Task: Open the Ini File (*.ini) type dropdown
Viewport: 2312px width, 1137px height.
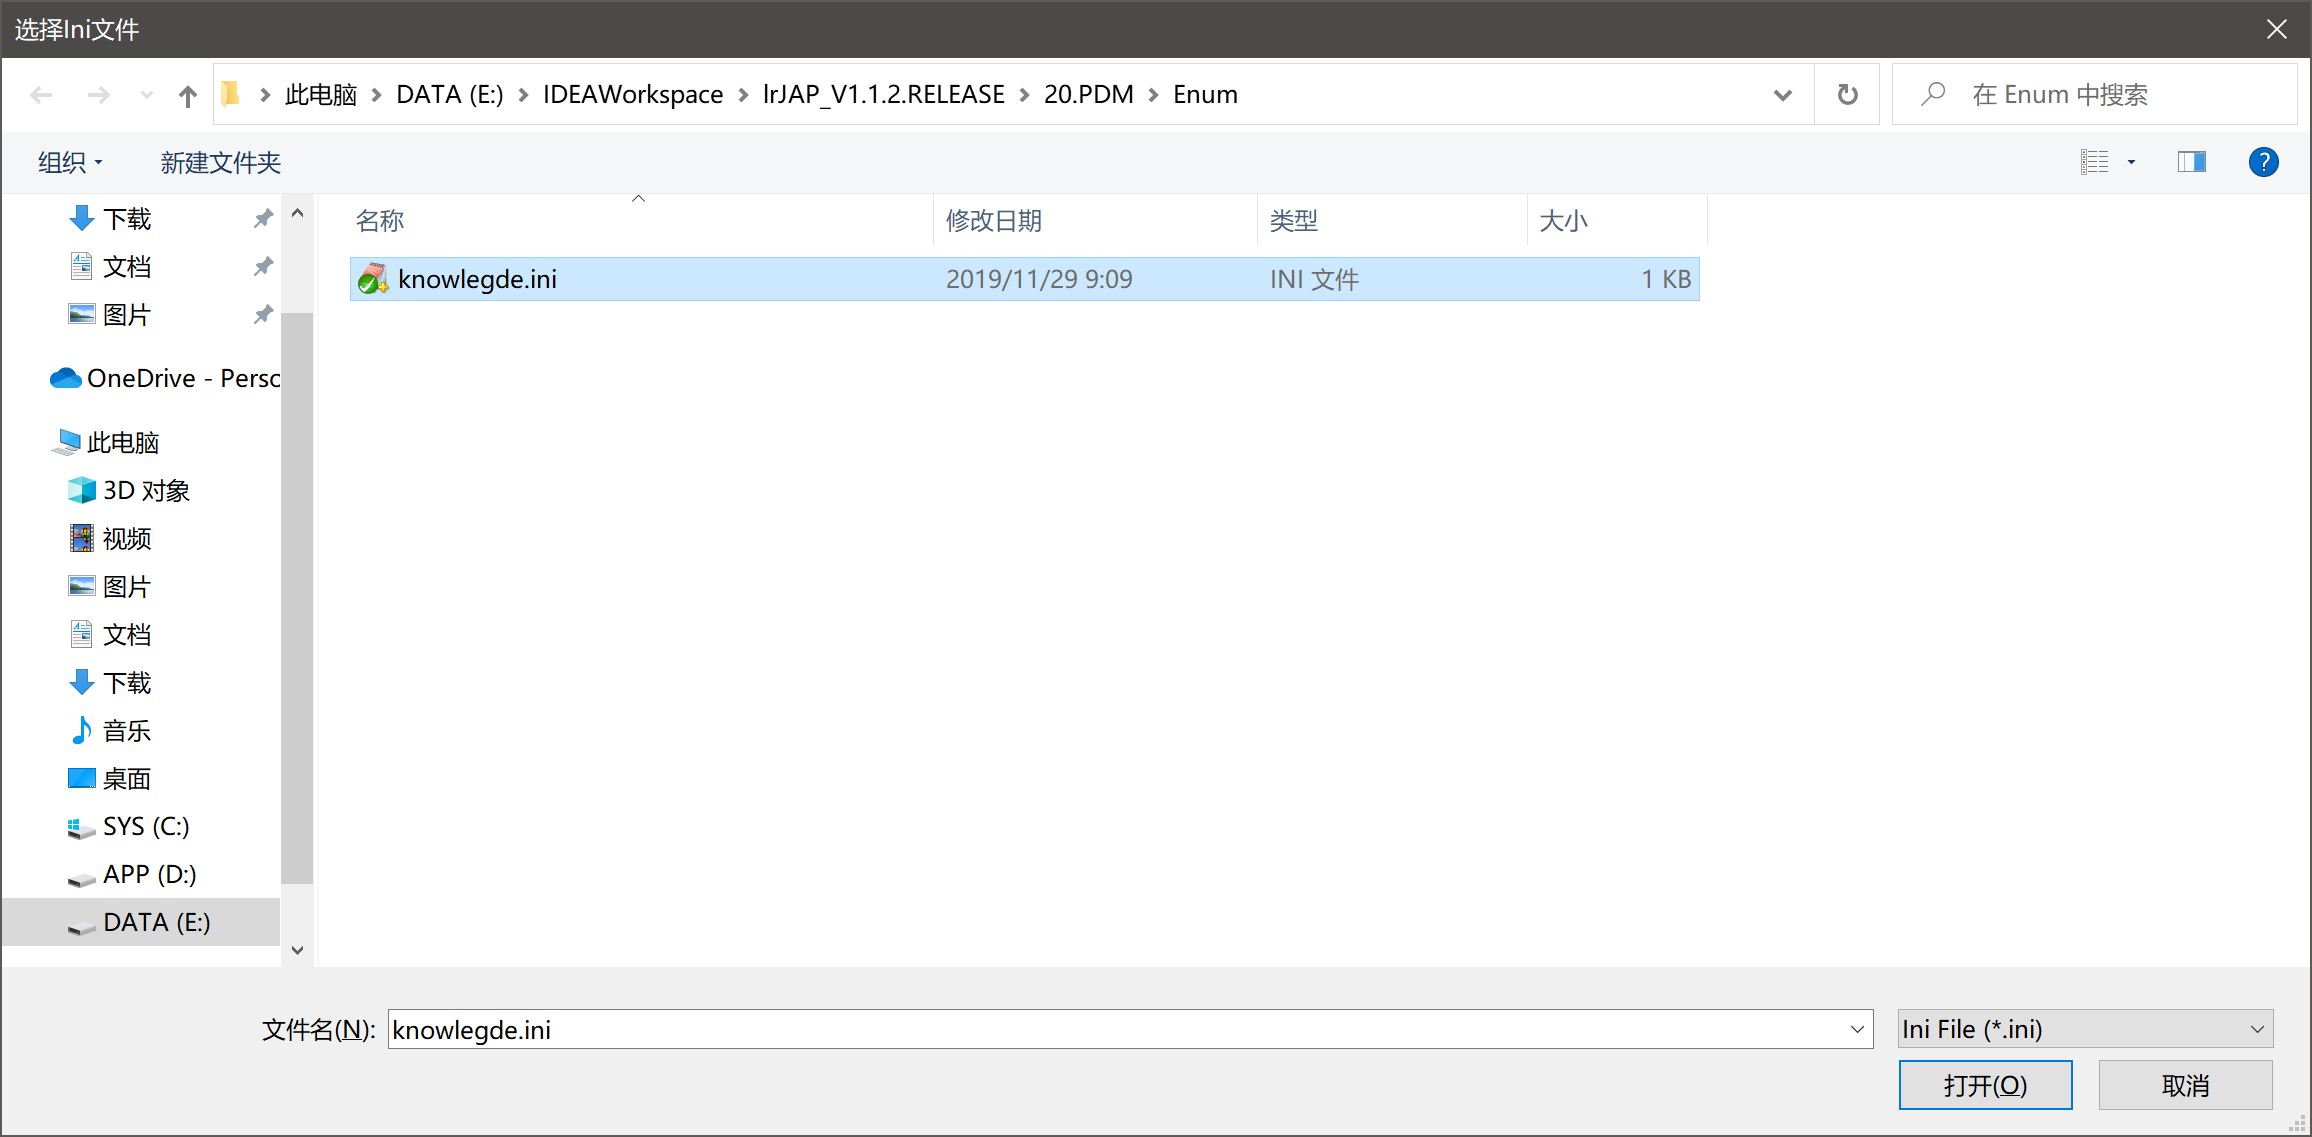Action: (2085, 1029)
